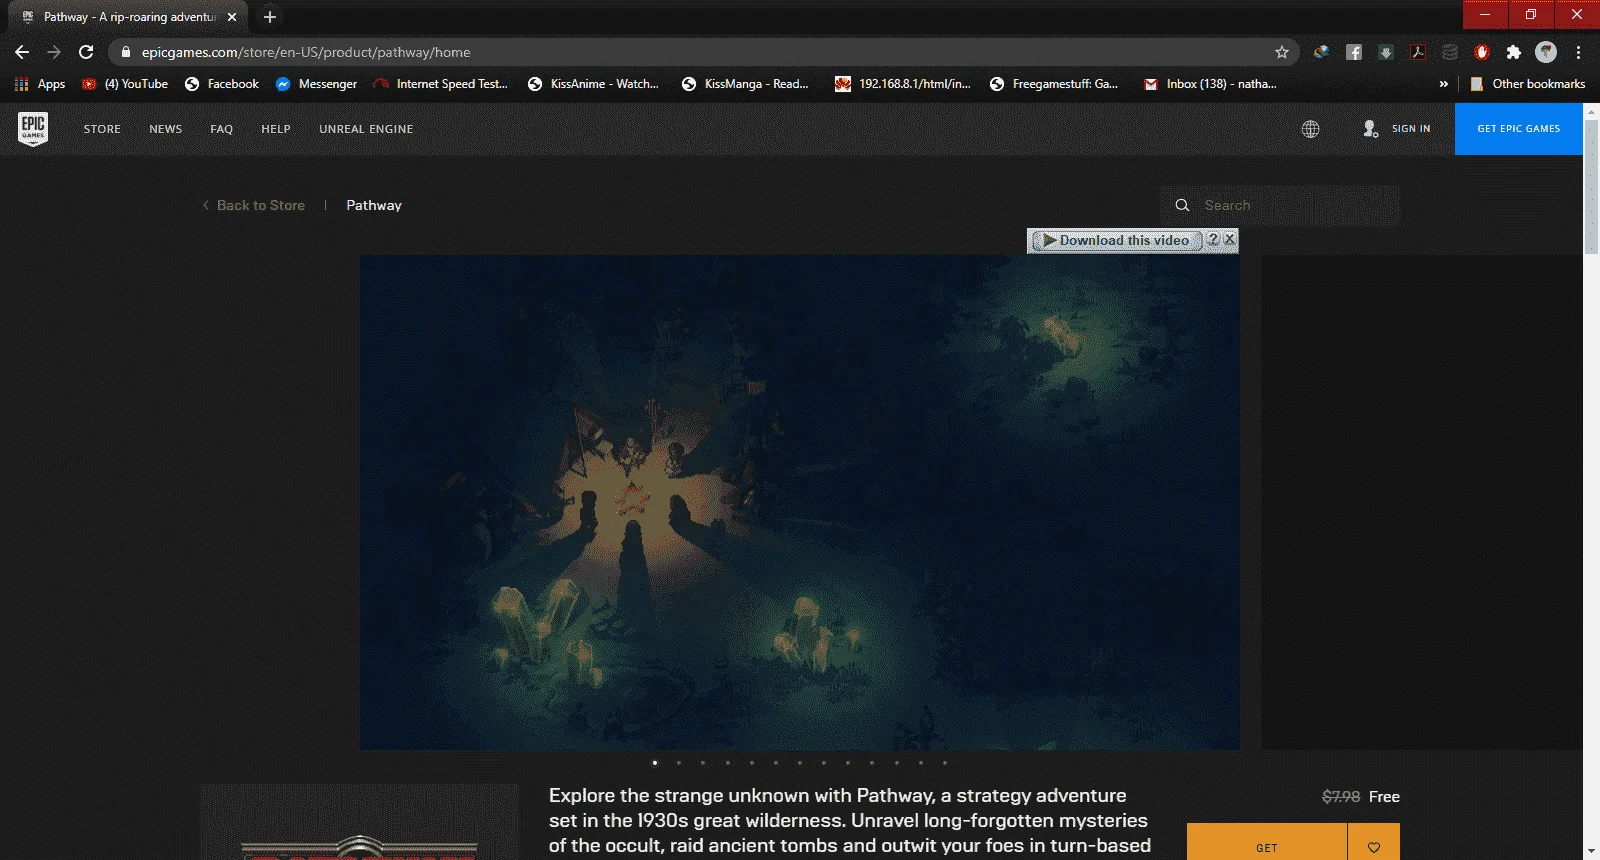This screenshot has width=1600, height=860.
Task: Click the Free price label
Action: (x=1384, y=797)
